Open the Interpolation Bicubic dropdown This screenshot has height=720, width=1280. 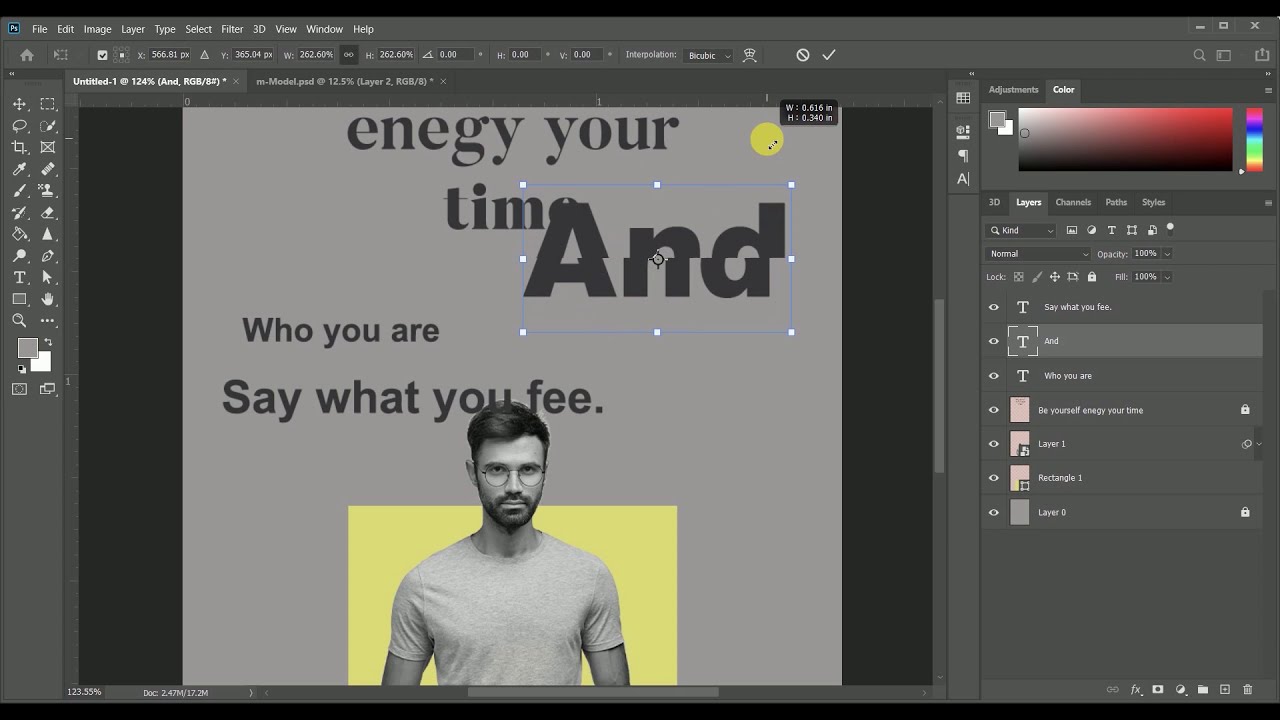pos(710,55)
